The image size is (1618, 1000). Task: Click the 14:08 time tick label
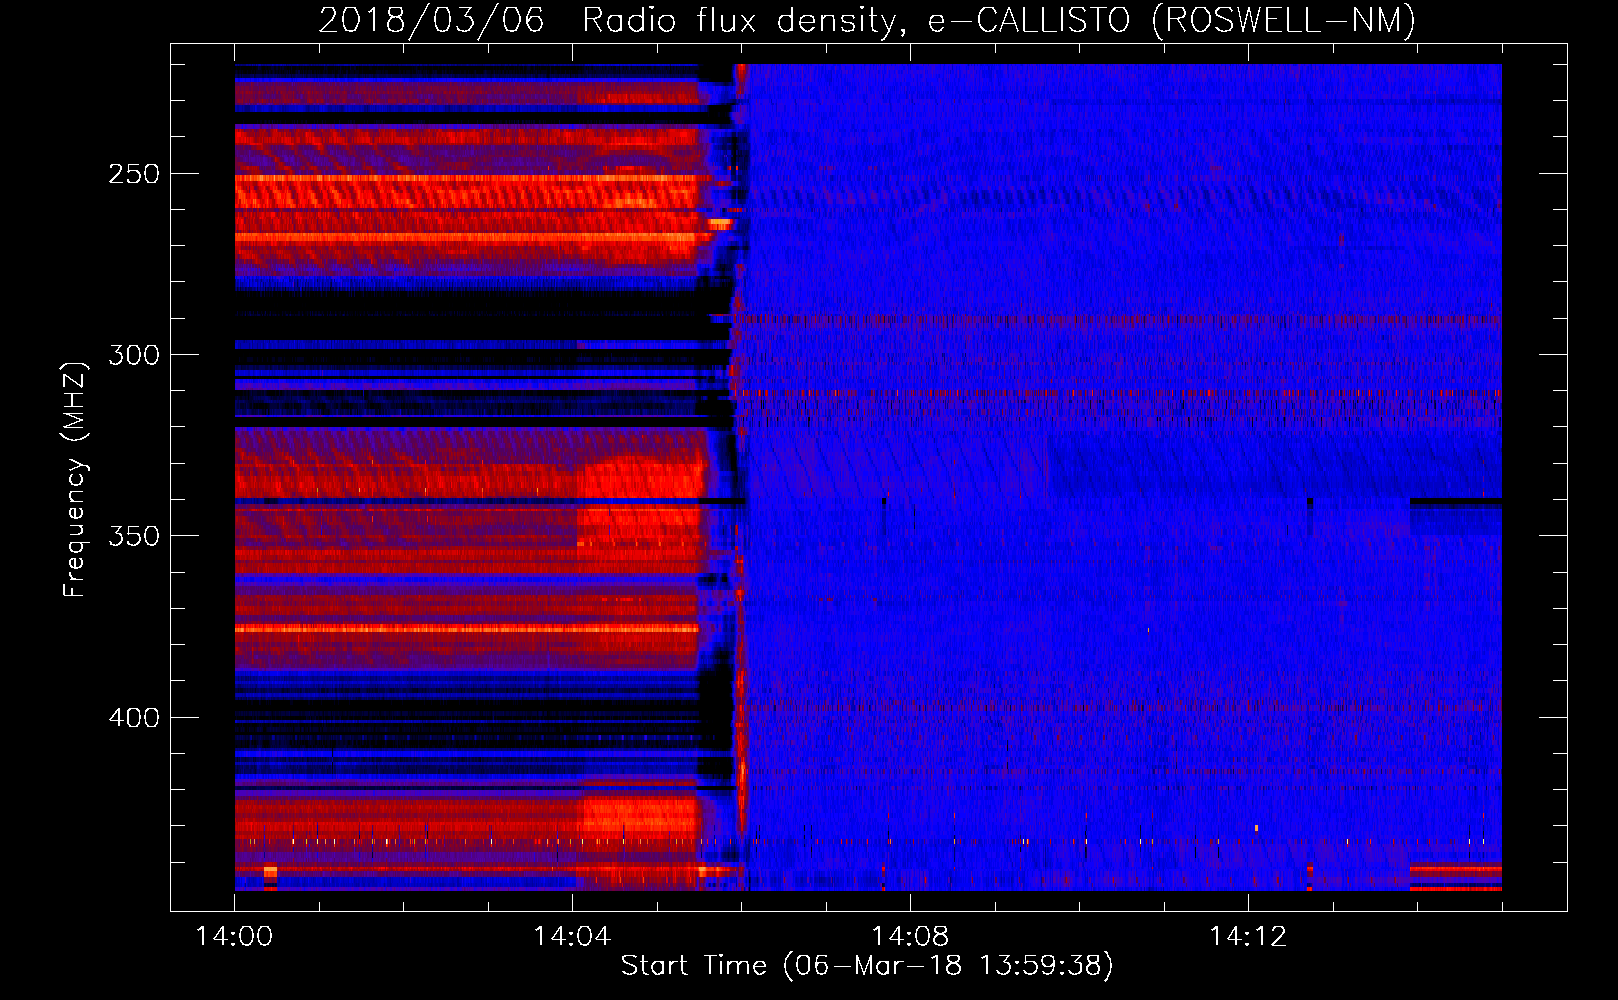(910, 937)
